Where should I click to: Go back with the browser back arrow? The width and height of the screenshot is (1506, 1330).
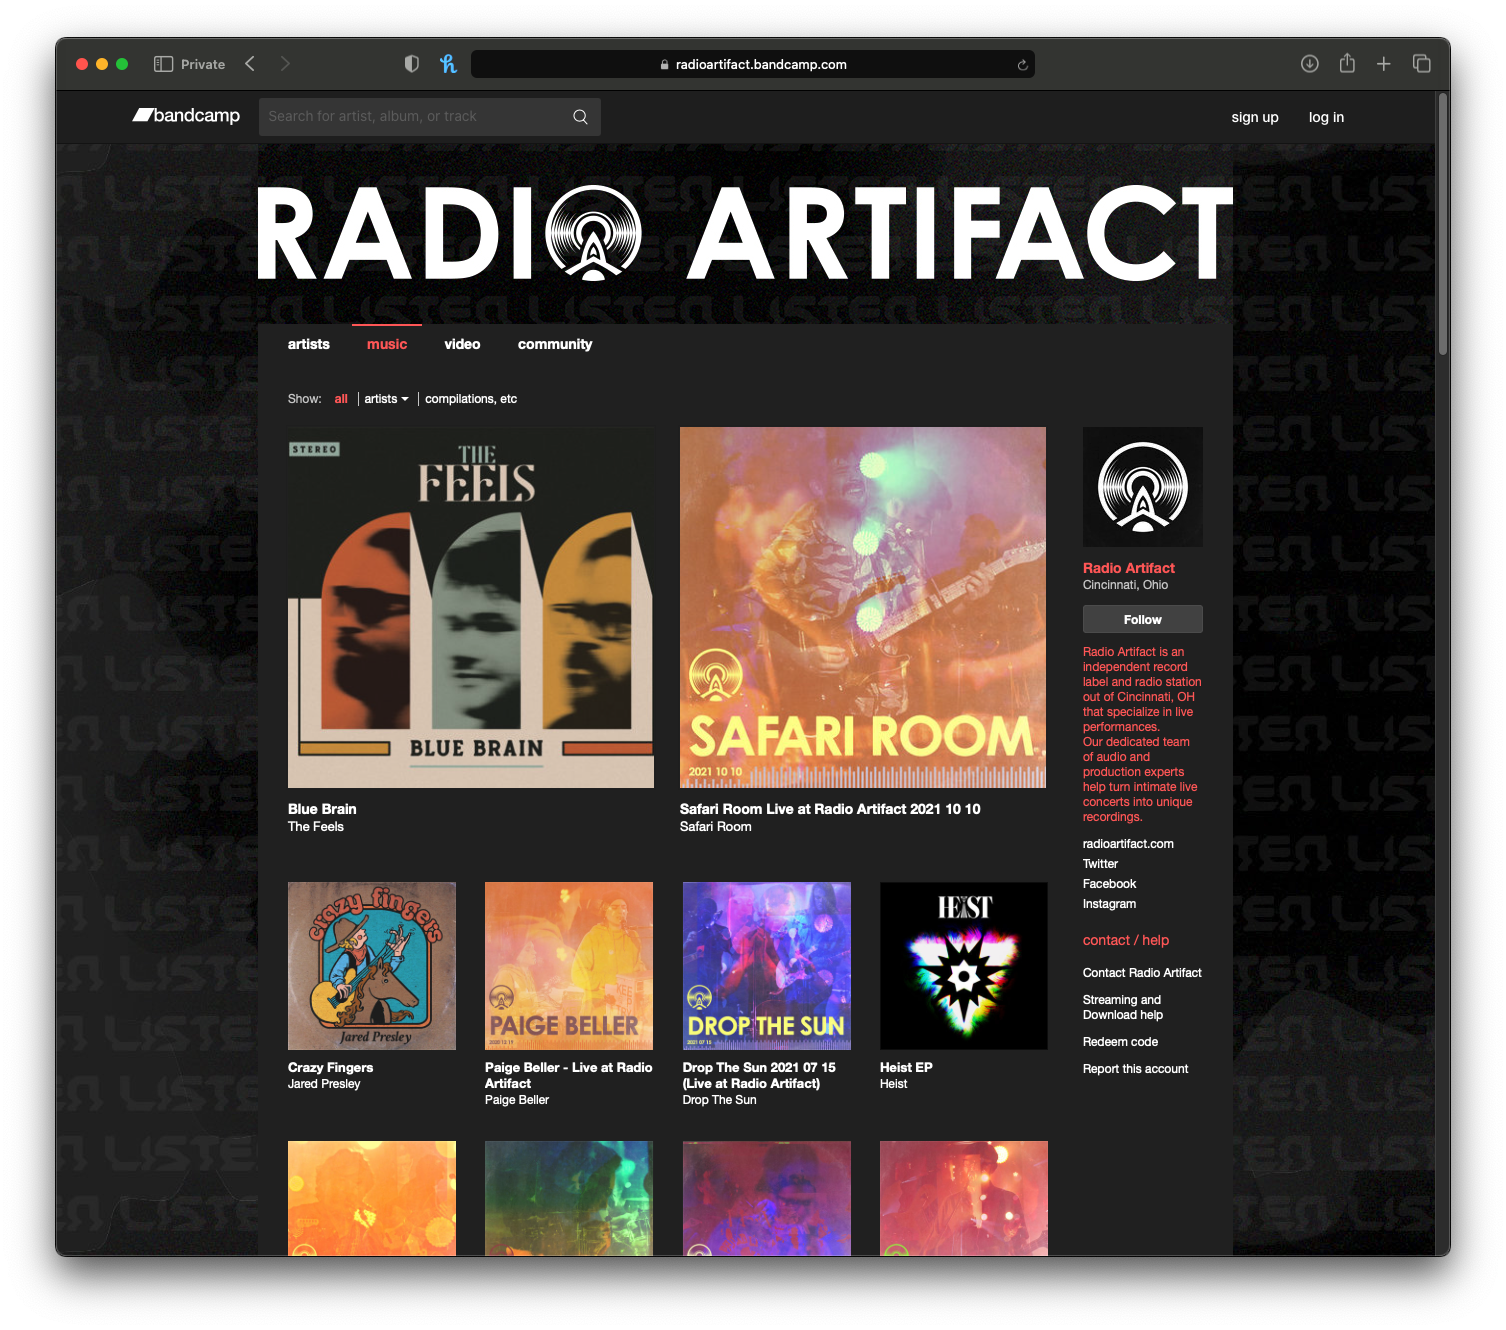tap(250, 64)
